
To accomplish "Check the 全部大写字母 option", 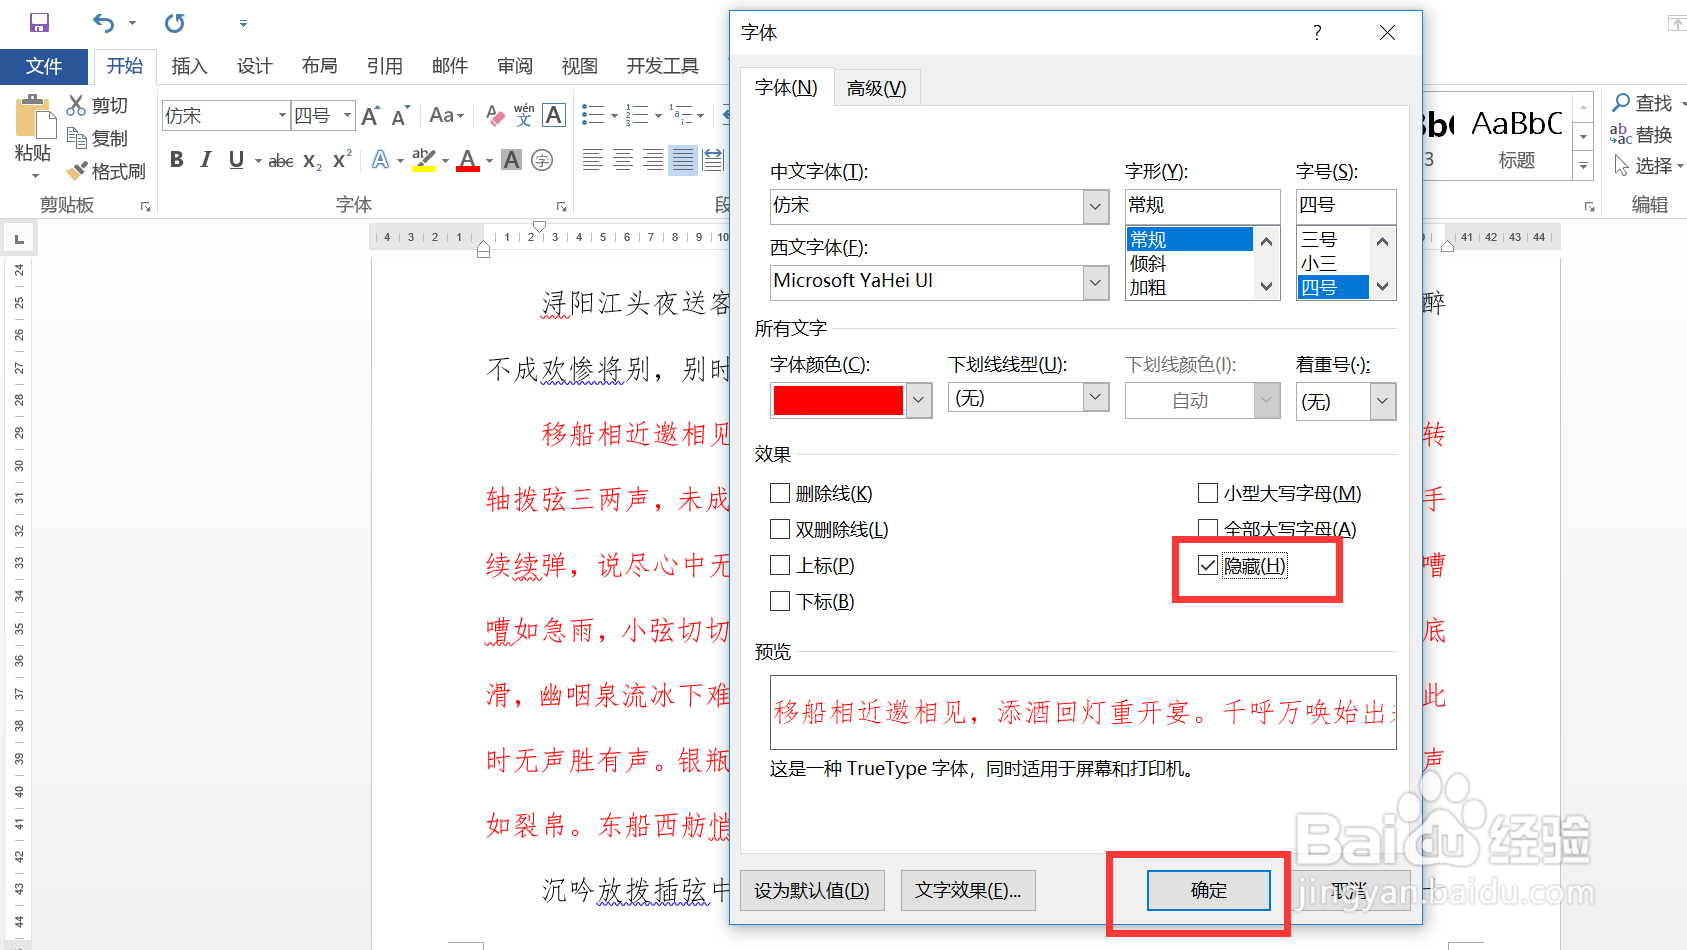I will [x=1207, y=528].
